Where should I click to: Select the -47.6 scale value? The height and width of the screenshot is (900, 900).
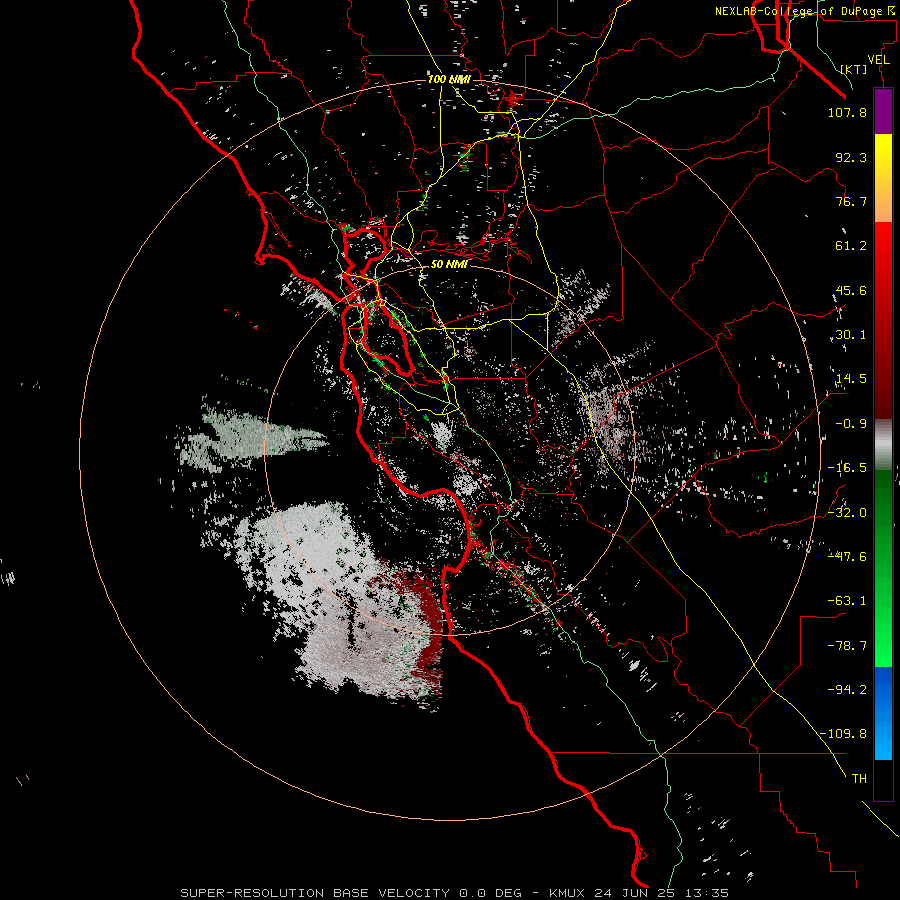coord(847,556)
